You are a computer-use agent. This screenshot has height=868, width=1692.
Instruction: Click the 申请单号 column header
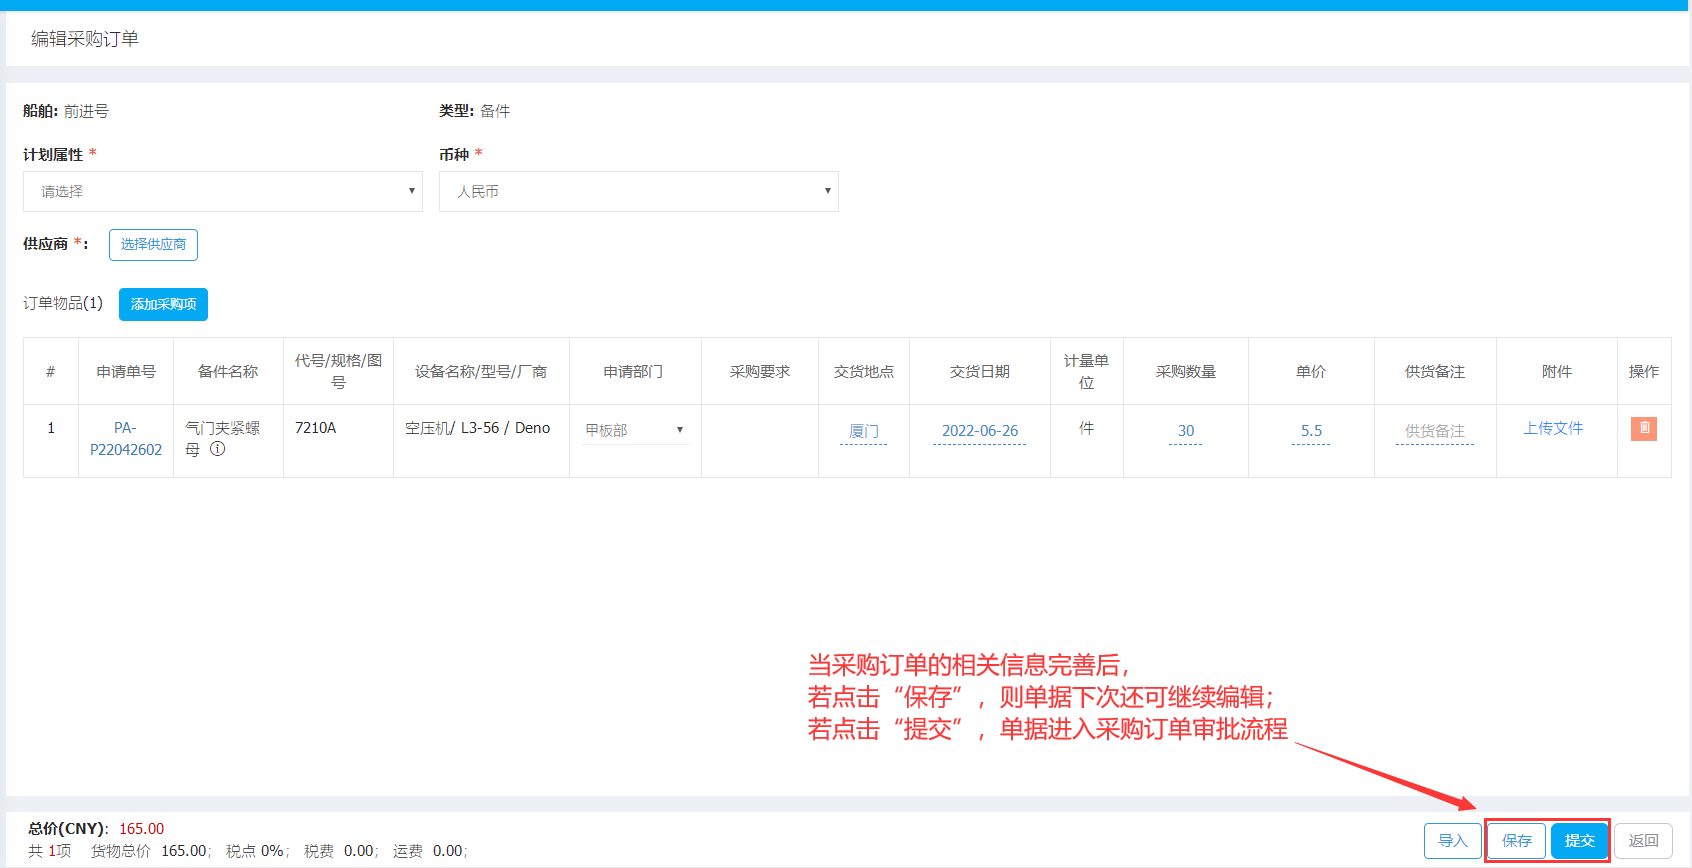(x=126, y=371)
